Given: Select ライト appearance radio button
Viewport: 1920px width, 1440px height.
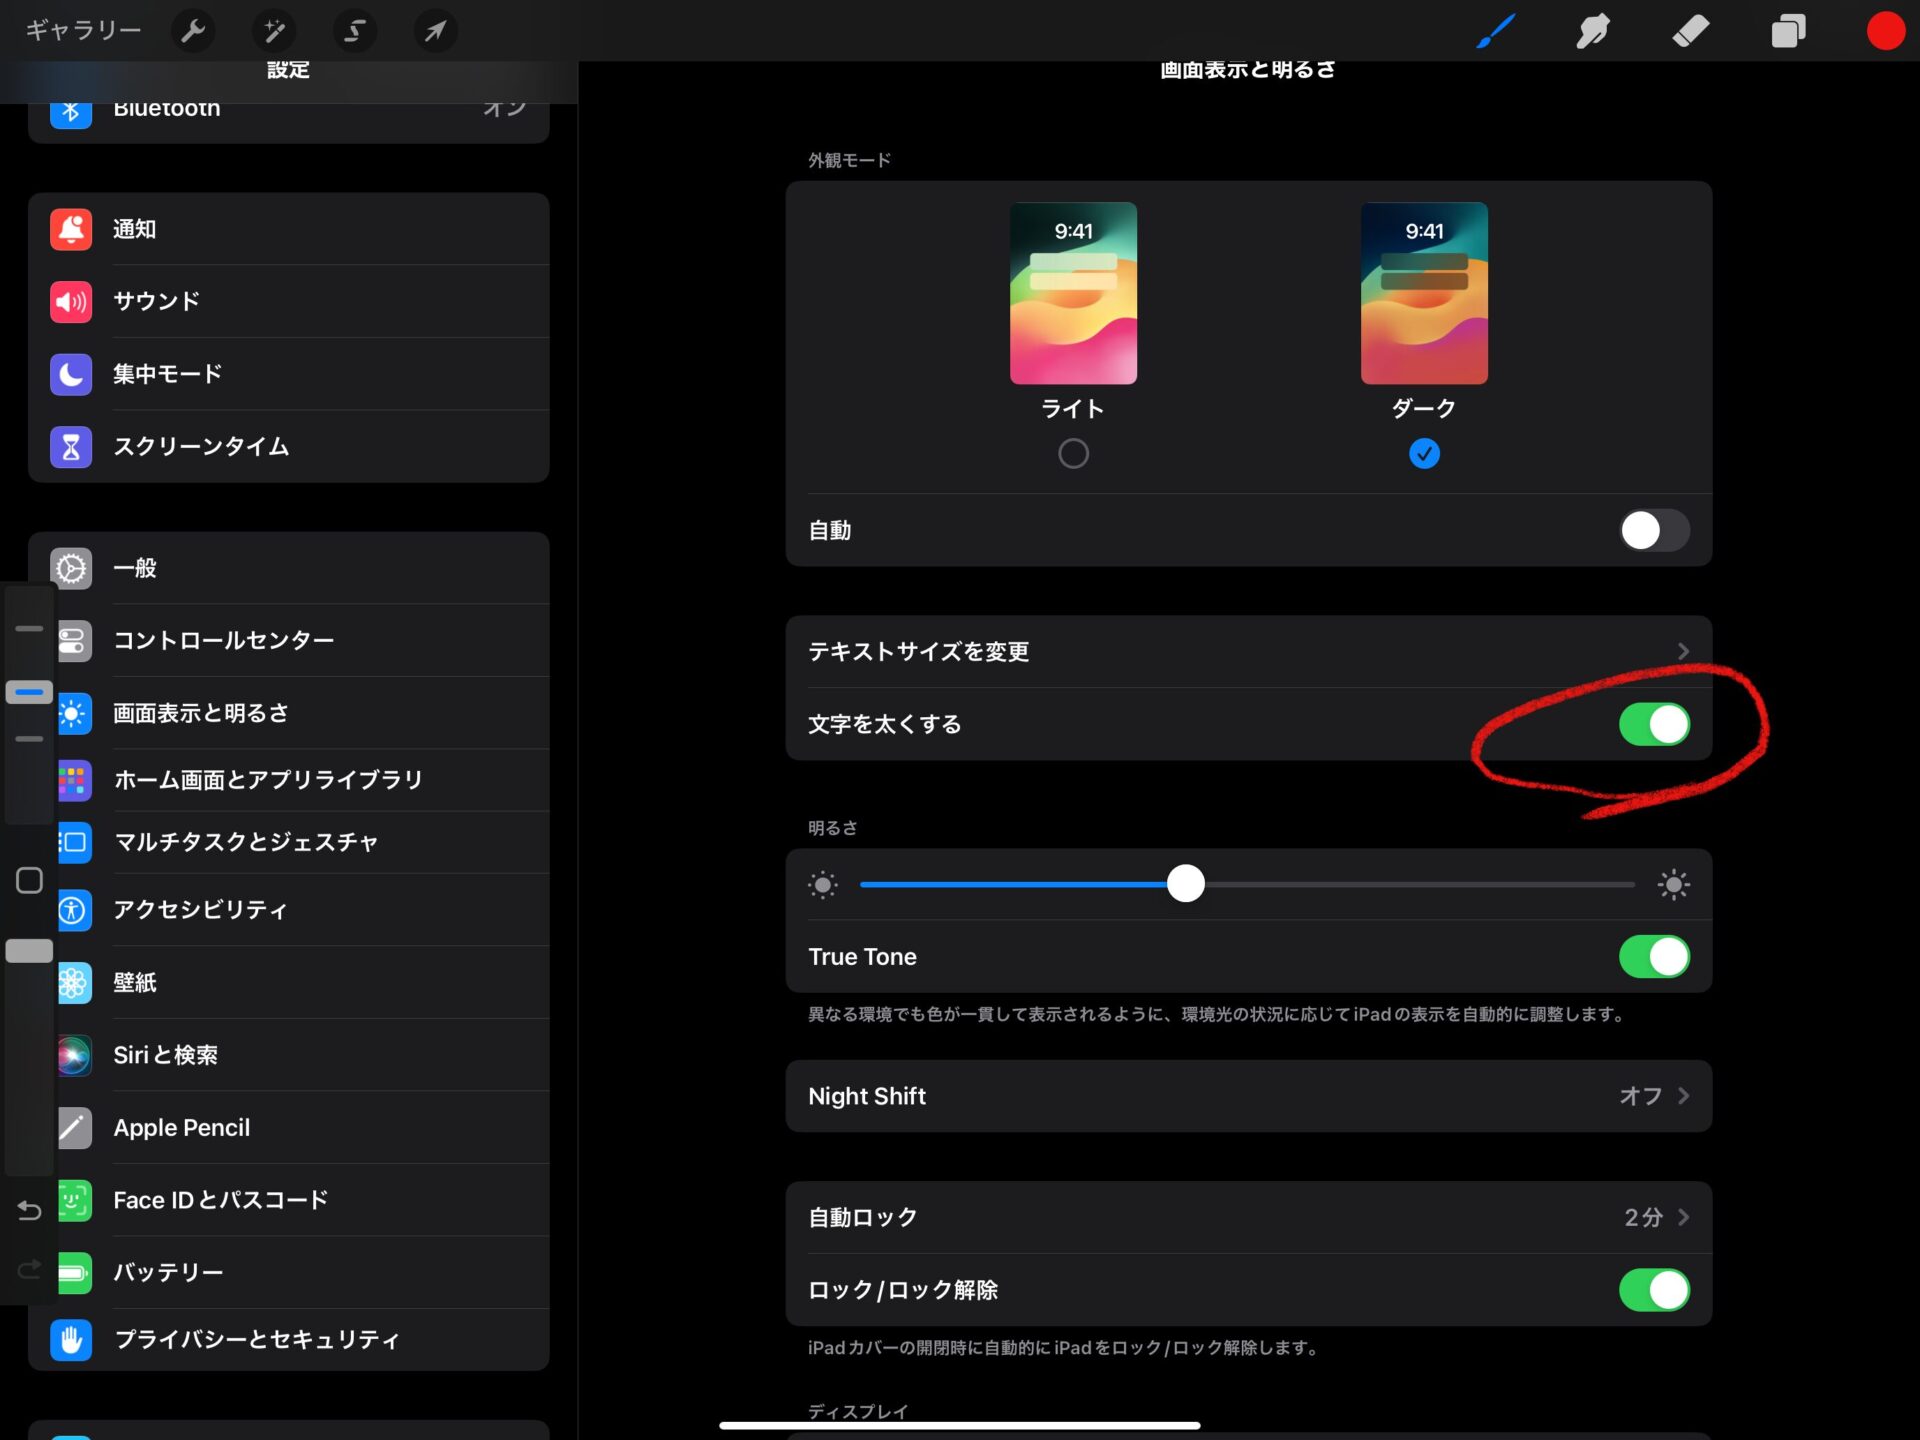Looking at the screenshot, I should pos(1073,454).
